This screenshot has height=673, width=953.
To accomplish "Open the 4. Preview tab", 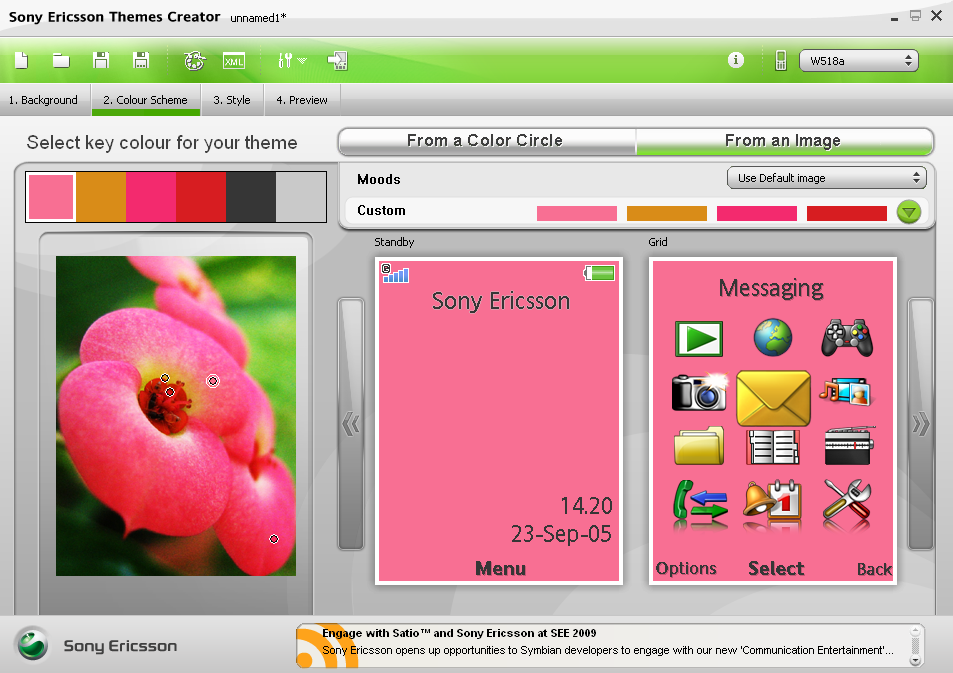I will click(302, 100).
